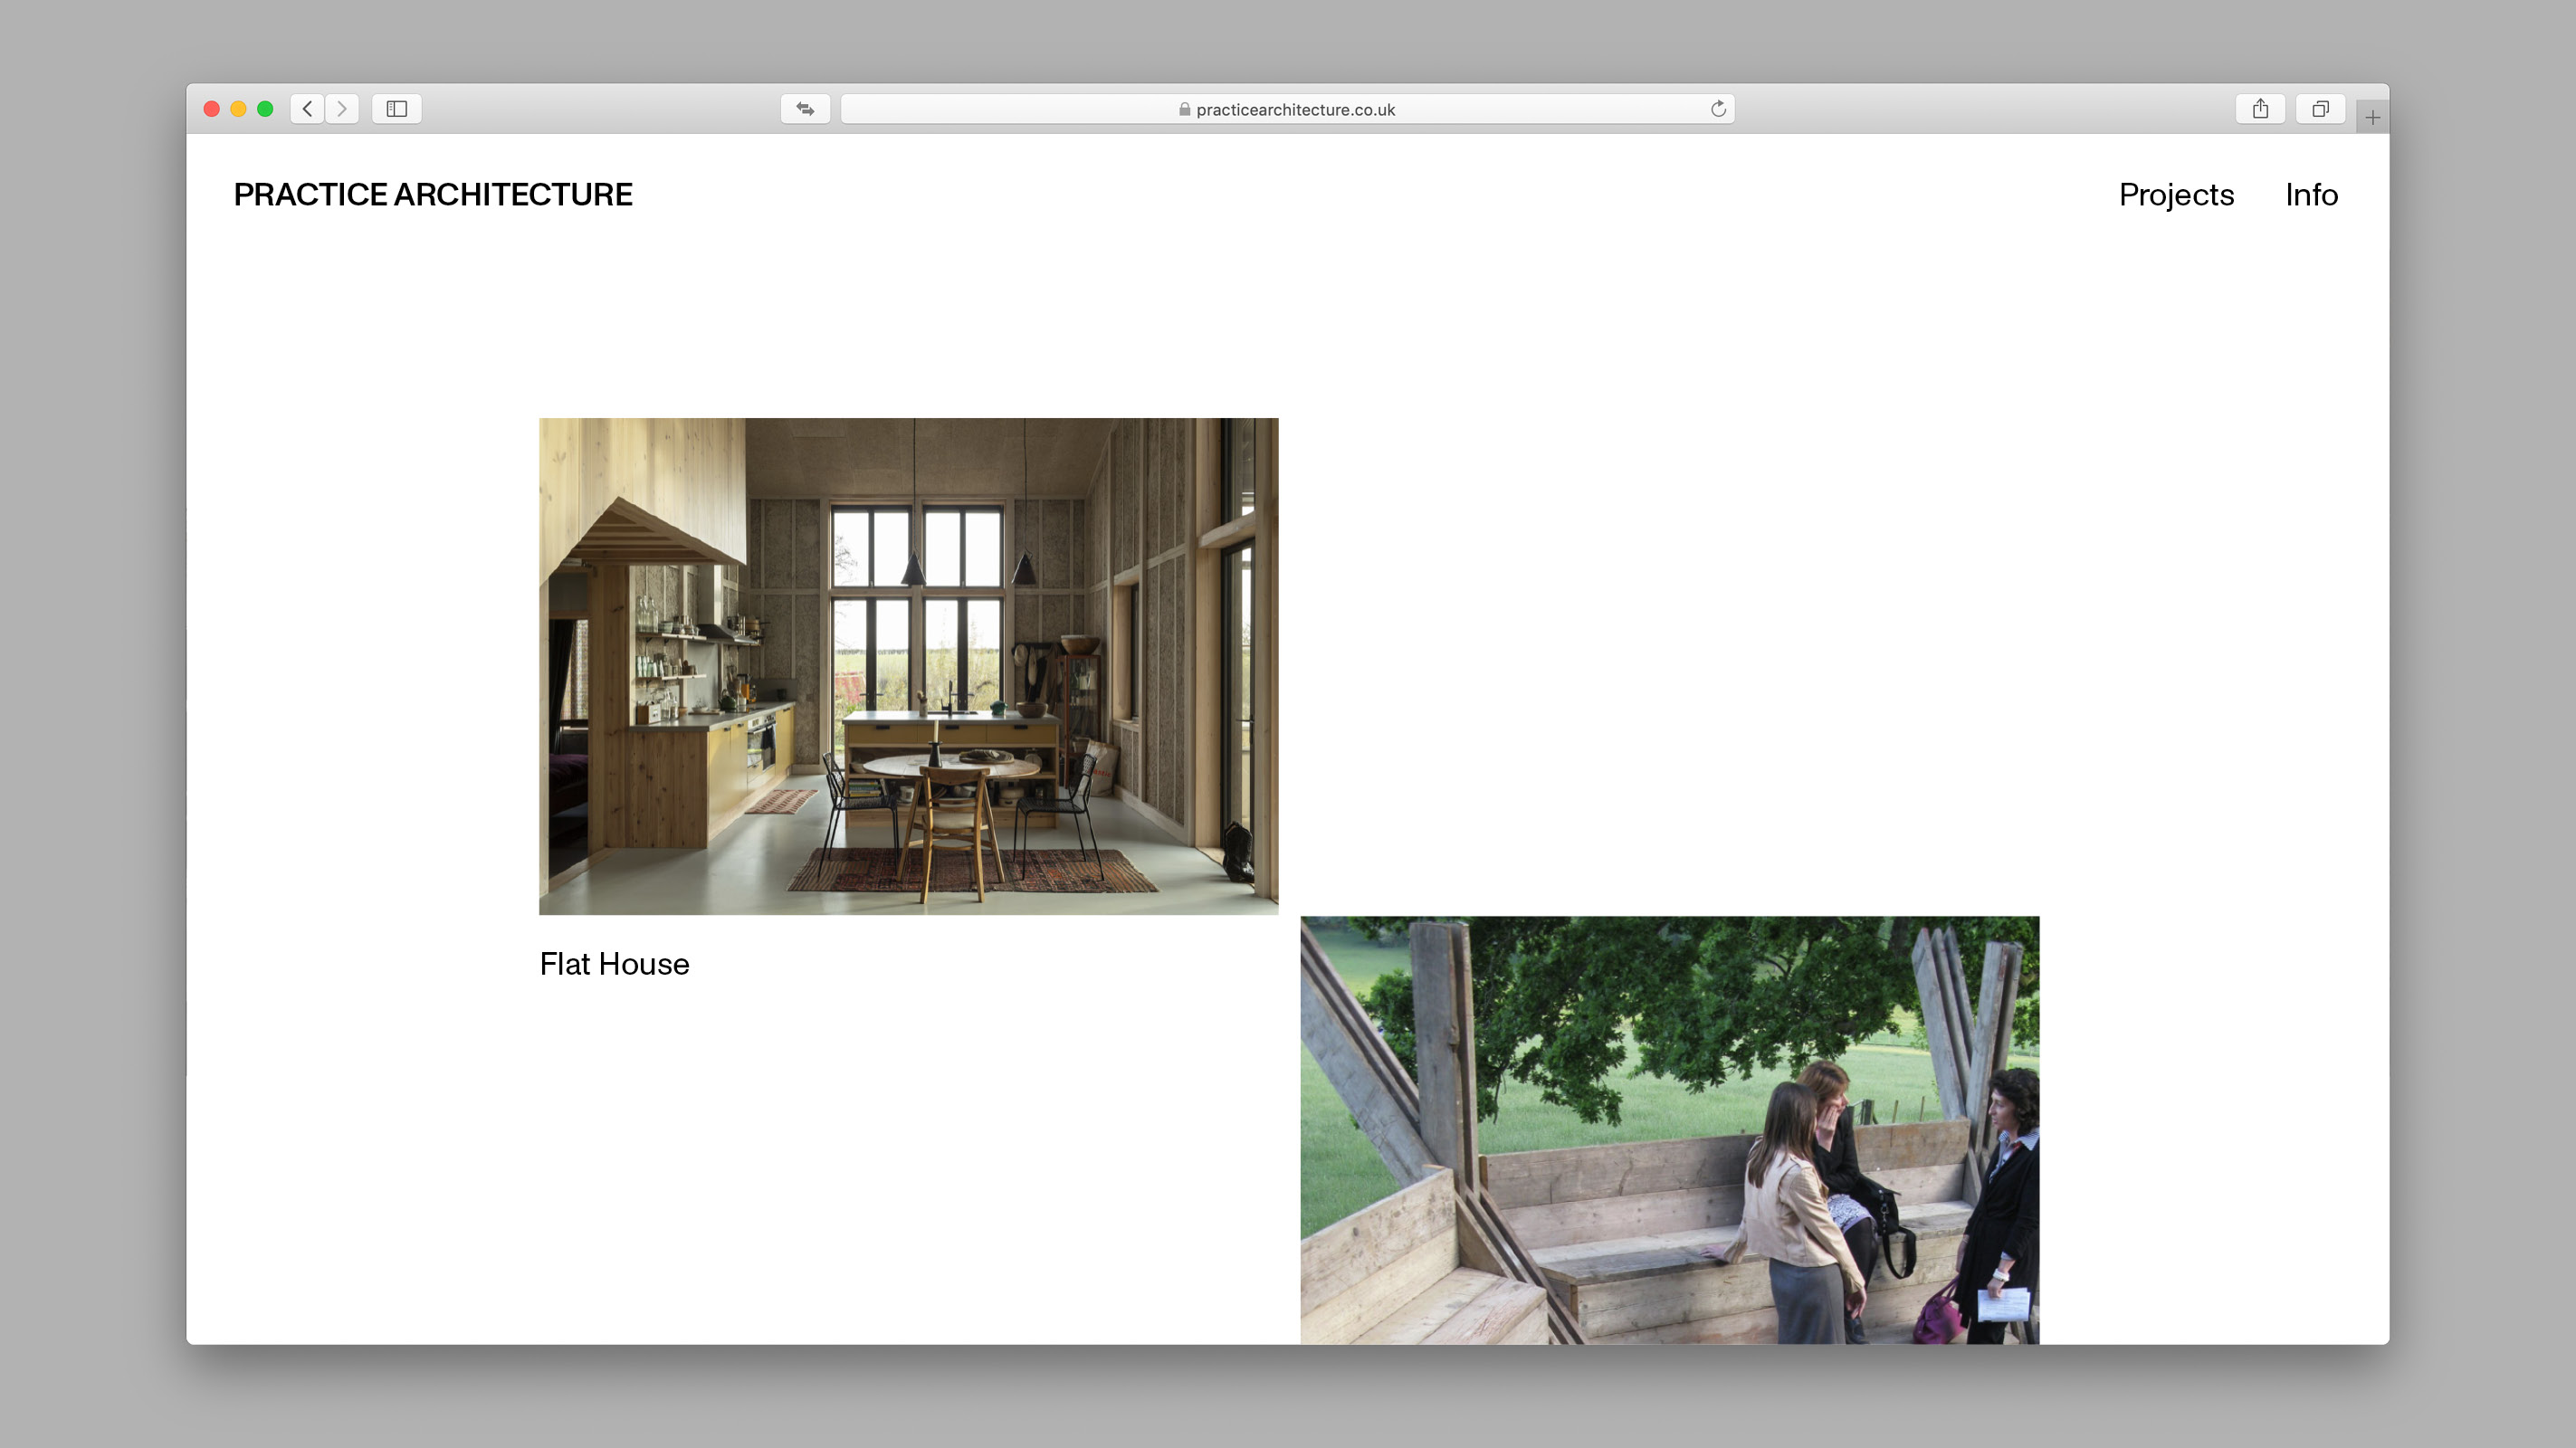
Task: Minimize the Safari window
Action: point(238,109)
